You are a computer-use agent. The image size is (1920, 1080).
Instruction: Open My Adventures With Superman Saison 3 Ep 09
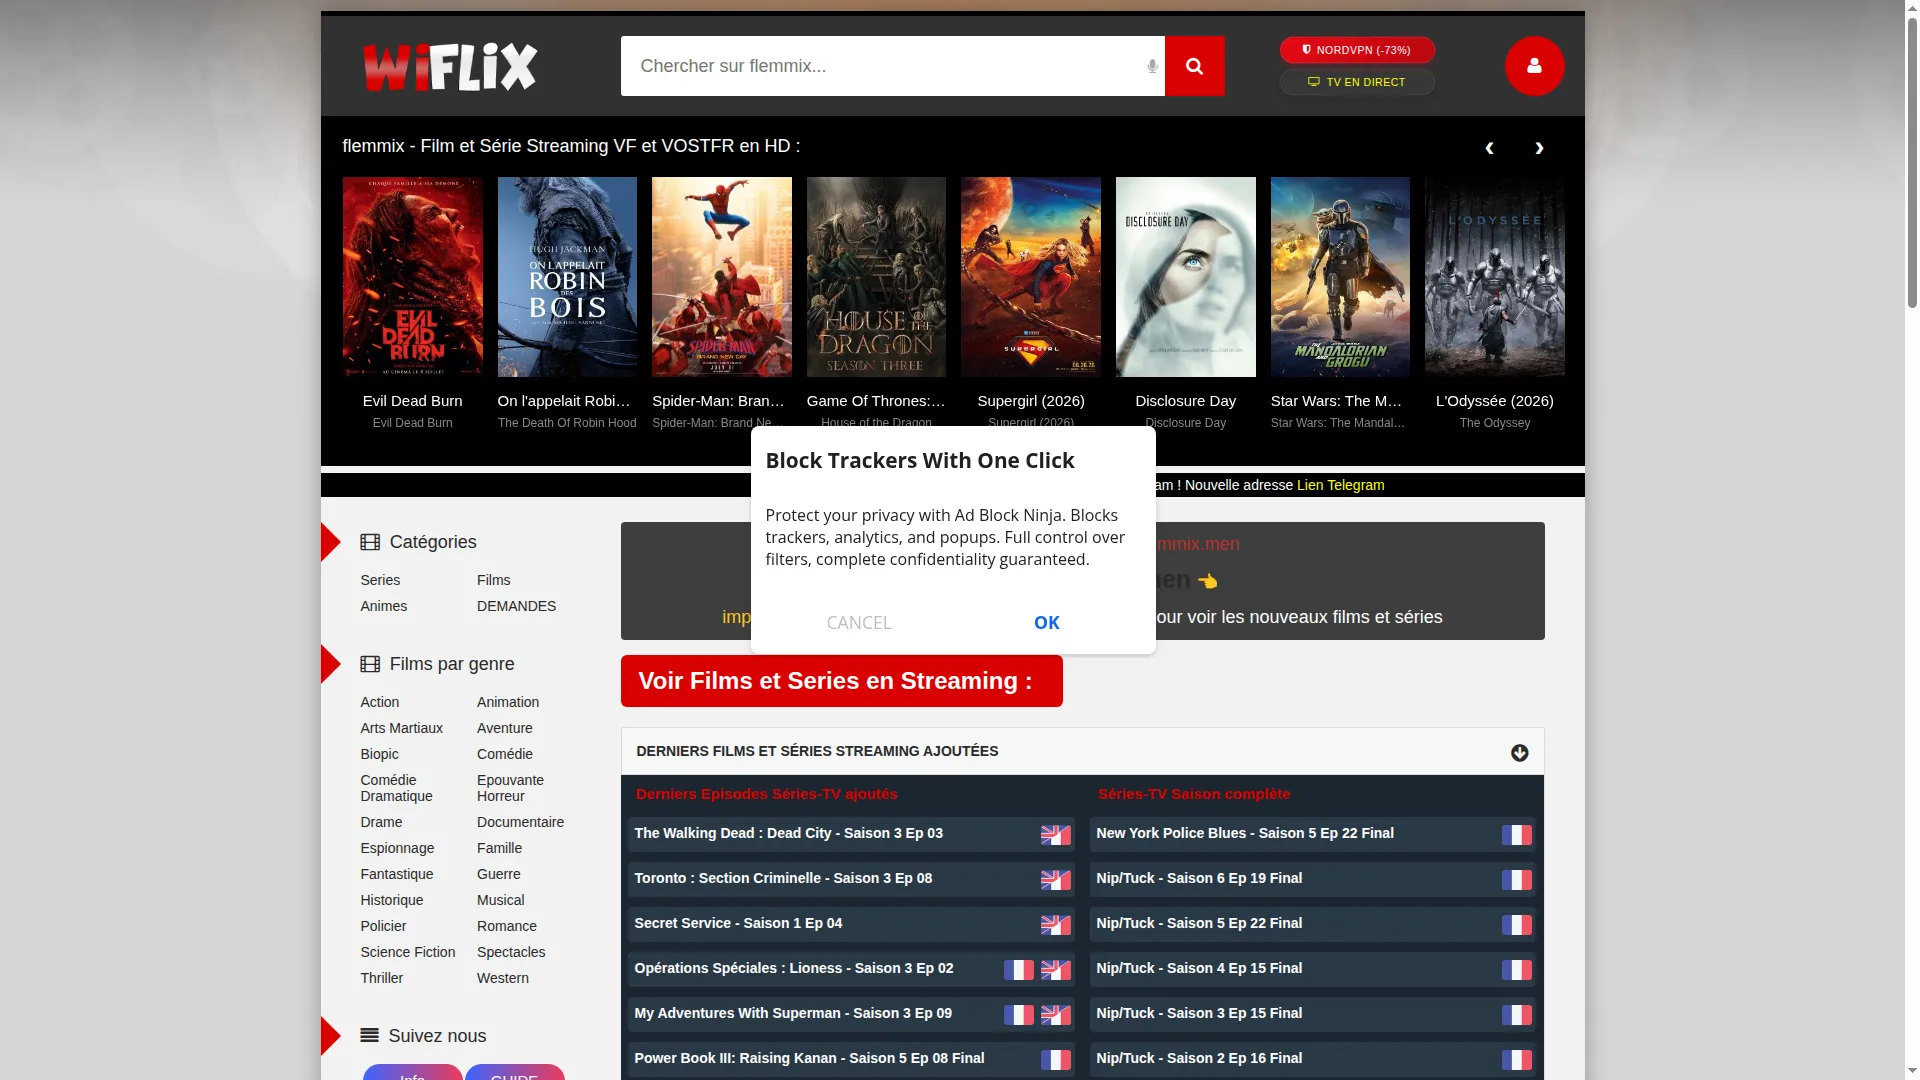[852, 1014]
